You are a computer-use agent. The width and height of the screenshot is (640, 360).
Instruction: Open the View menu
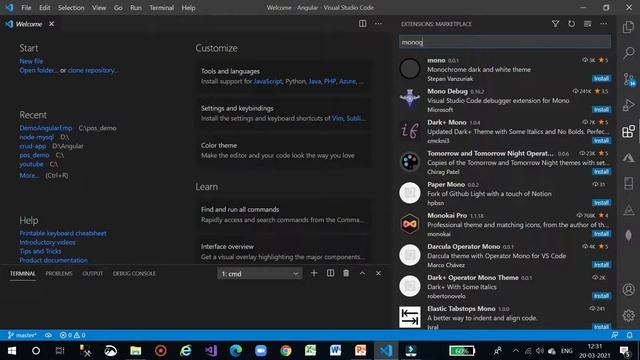(x=99, y=8)
